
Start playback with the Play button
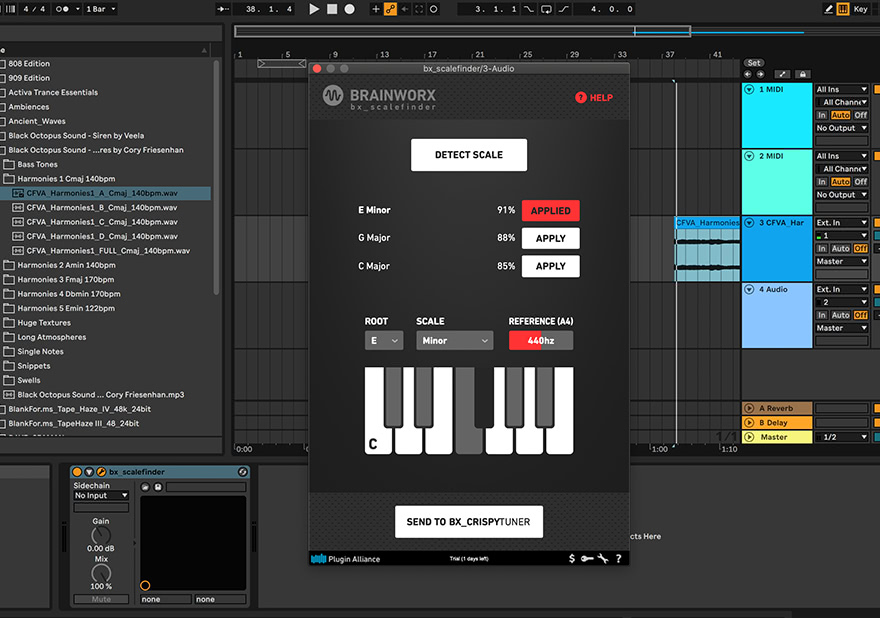pyautogui.click(x=314, y=9)
